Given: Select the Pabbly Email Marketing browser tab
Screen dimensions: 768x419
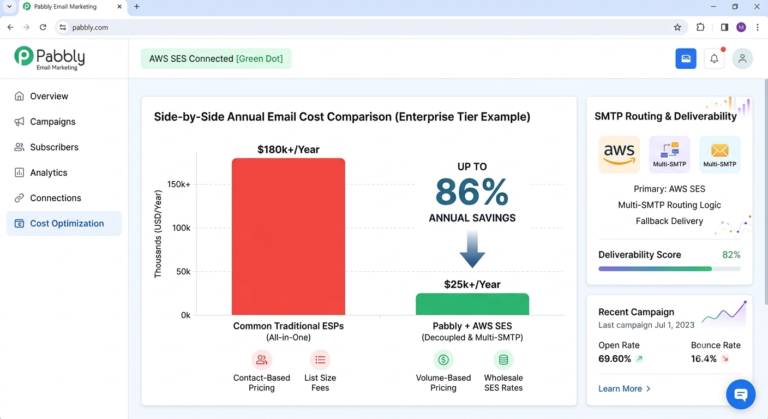Looking at the screenshot, I should [72, 7].
